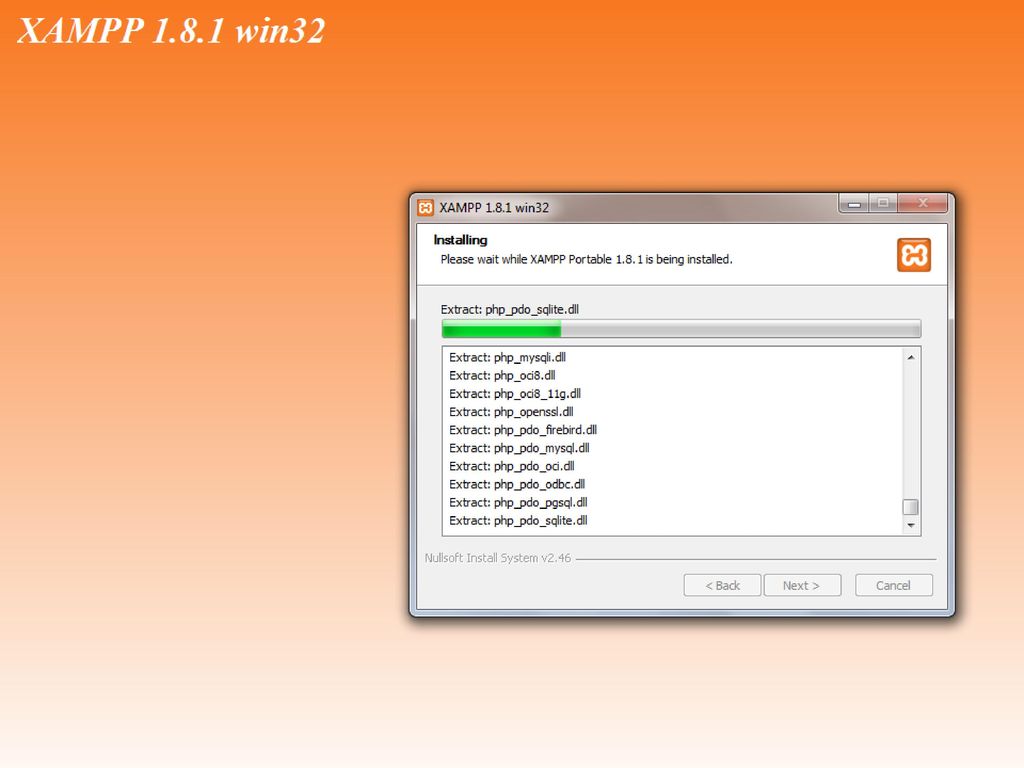Viewport: 1024px width, 768px height.
Task: Select the php_oci8_11g.dll log line
Action: click(515, 393)
